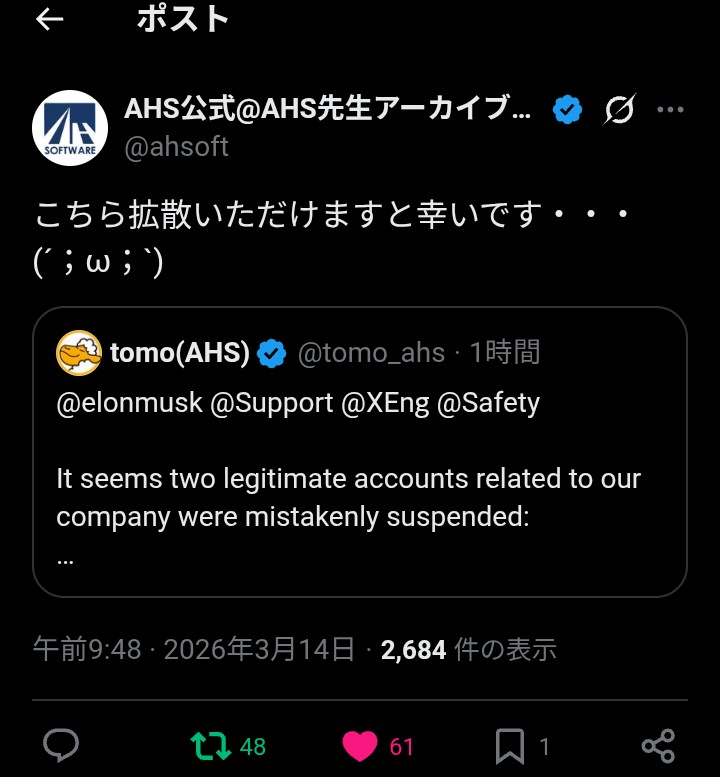Tap the tomo(AHS) avatar in quoted post
The image size is (720, 777).
79,352
